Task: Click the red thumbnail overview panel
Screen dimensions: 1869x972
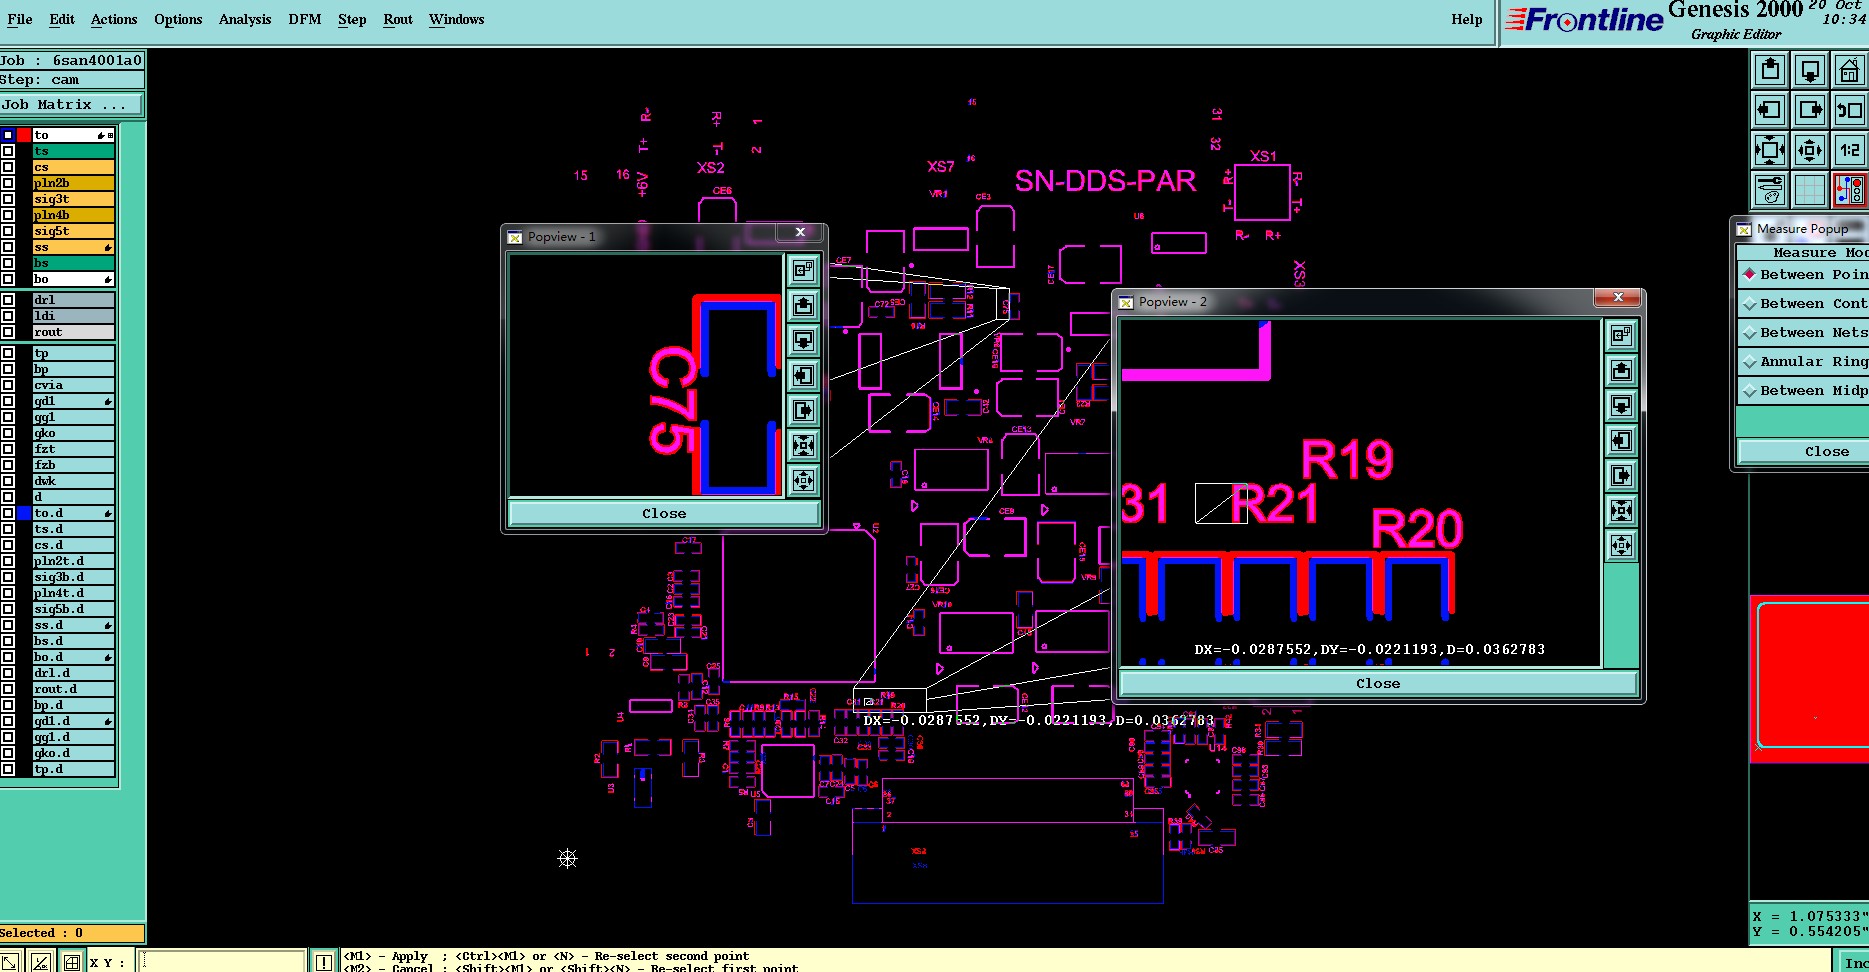Action: point(1809,680)
